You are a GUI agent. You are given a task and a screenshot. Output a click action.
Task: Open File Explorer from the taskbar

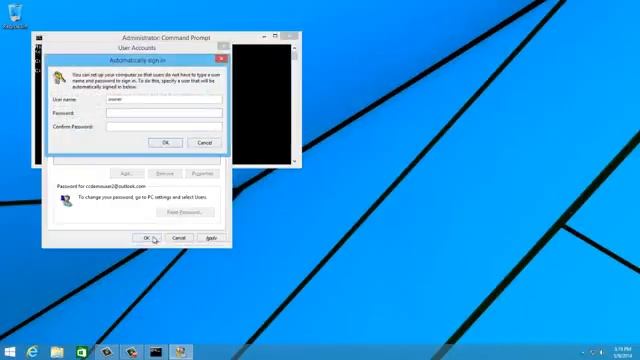pyautogui.click(x=57, y=352)
